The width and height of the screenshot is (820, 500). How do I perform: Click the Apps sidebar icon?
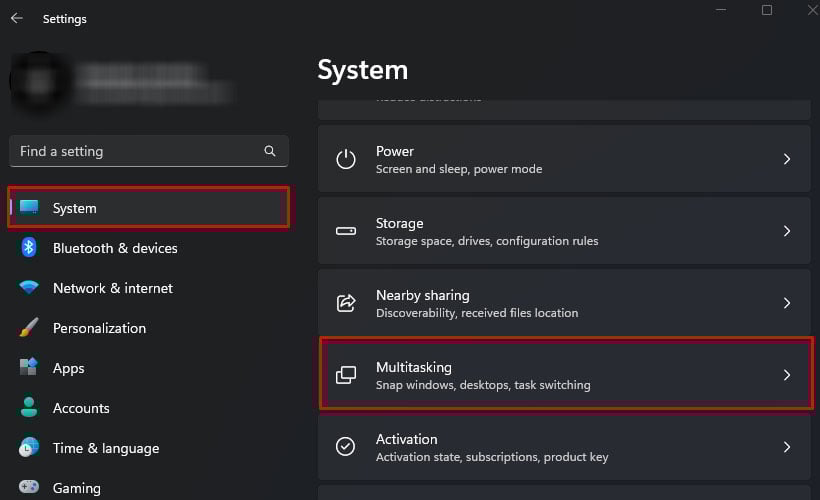point(29,368)
